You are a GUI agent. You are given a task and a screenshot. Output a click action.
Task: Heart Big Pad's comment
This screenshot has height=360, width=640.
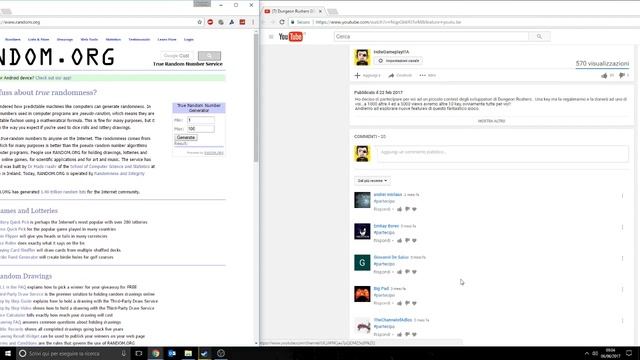pyautogui.click(x=414, y=303)
